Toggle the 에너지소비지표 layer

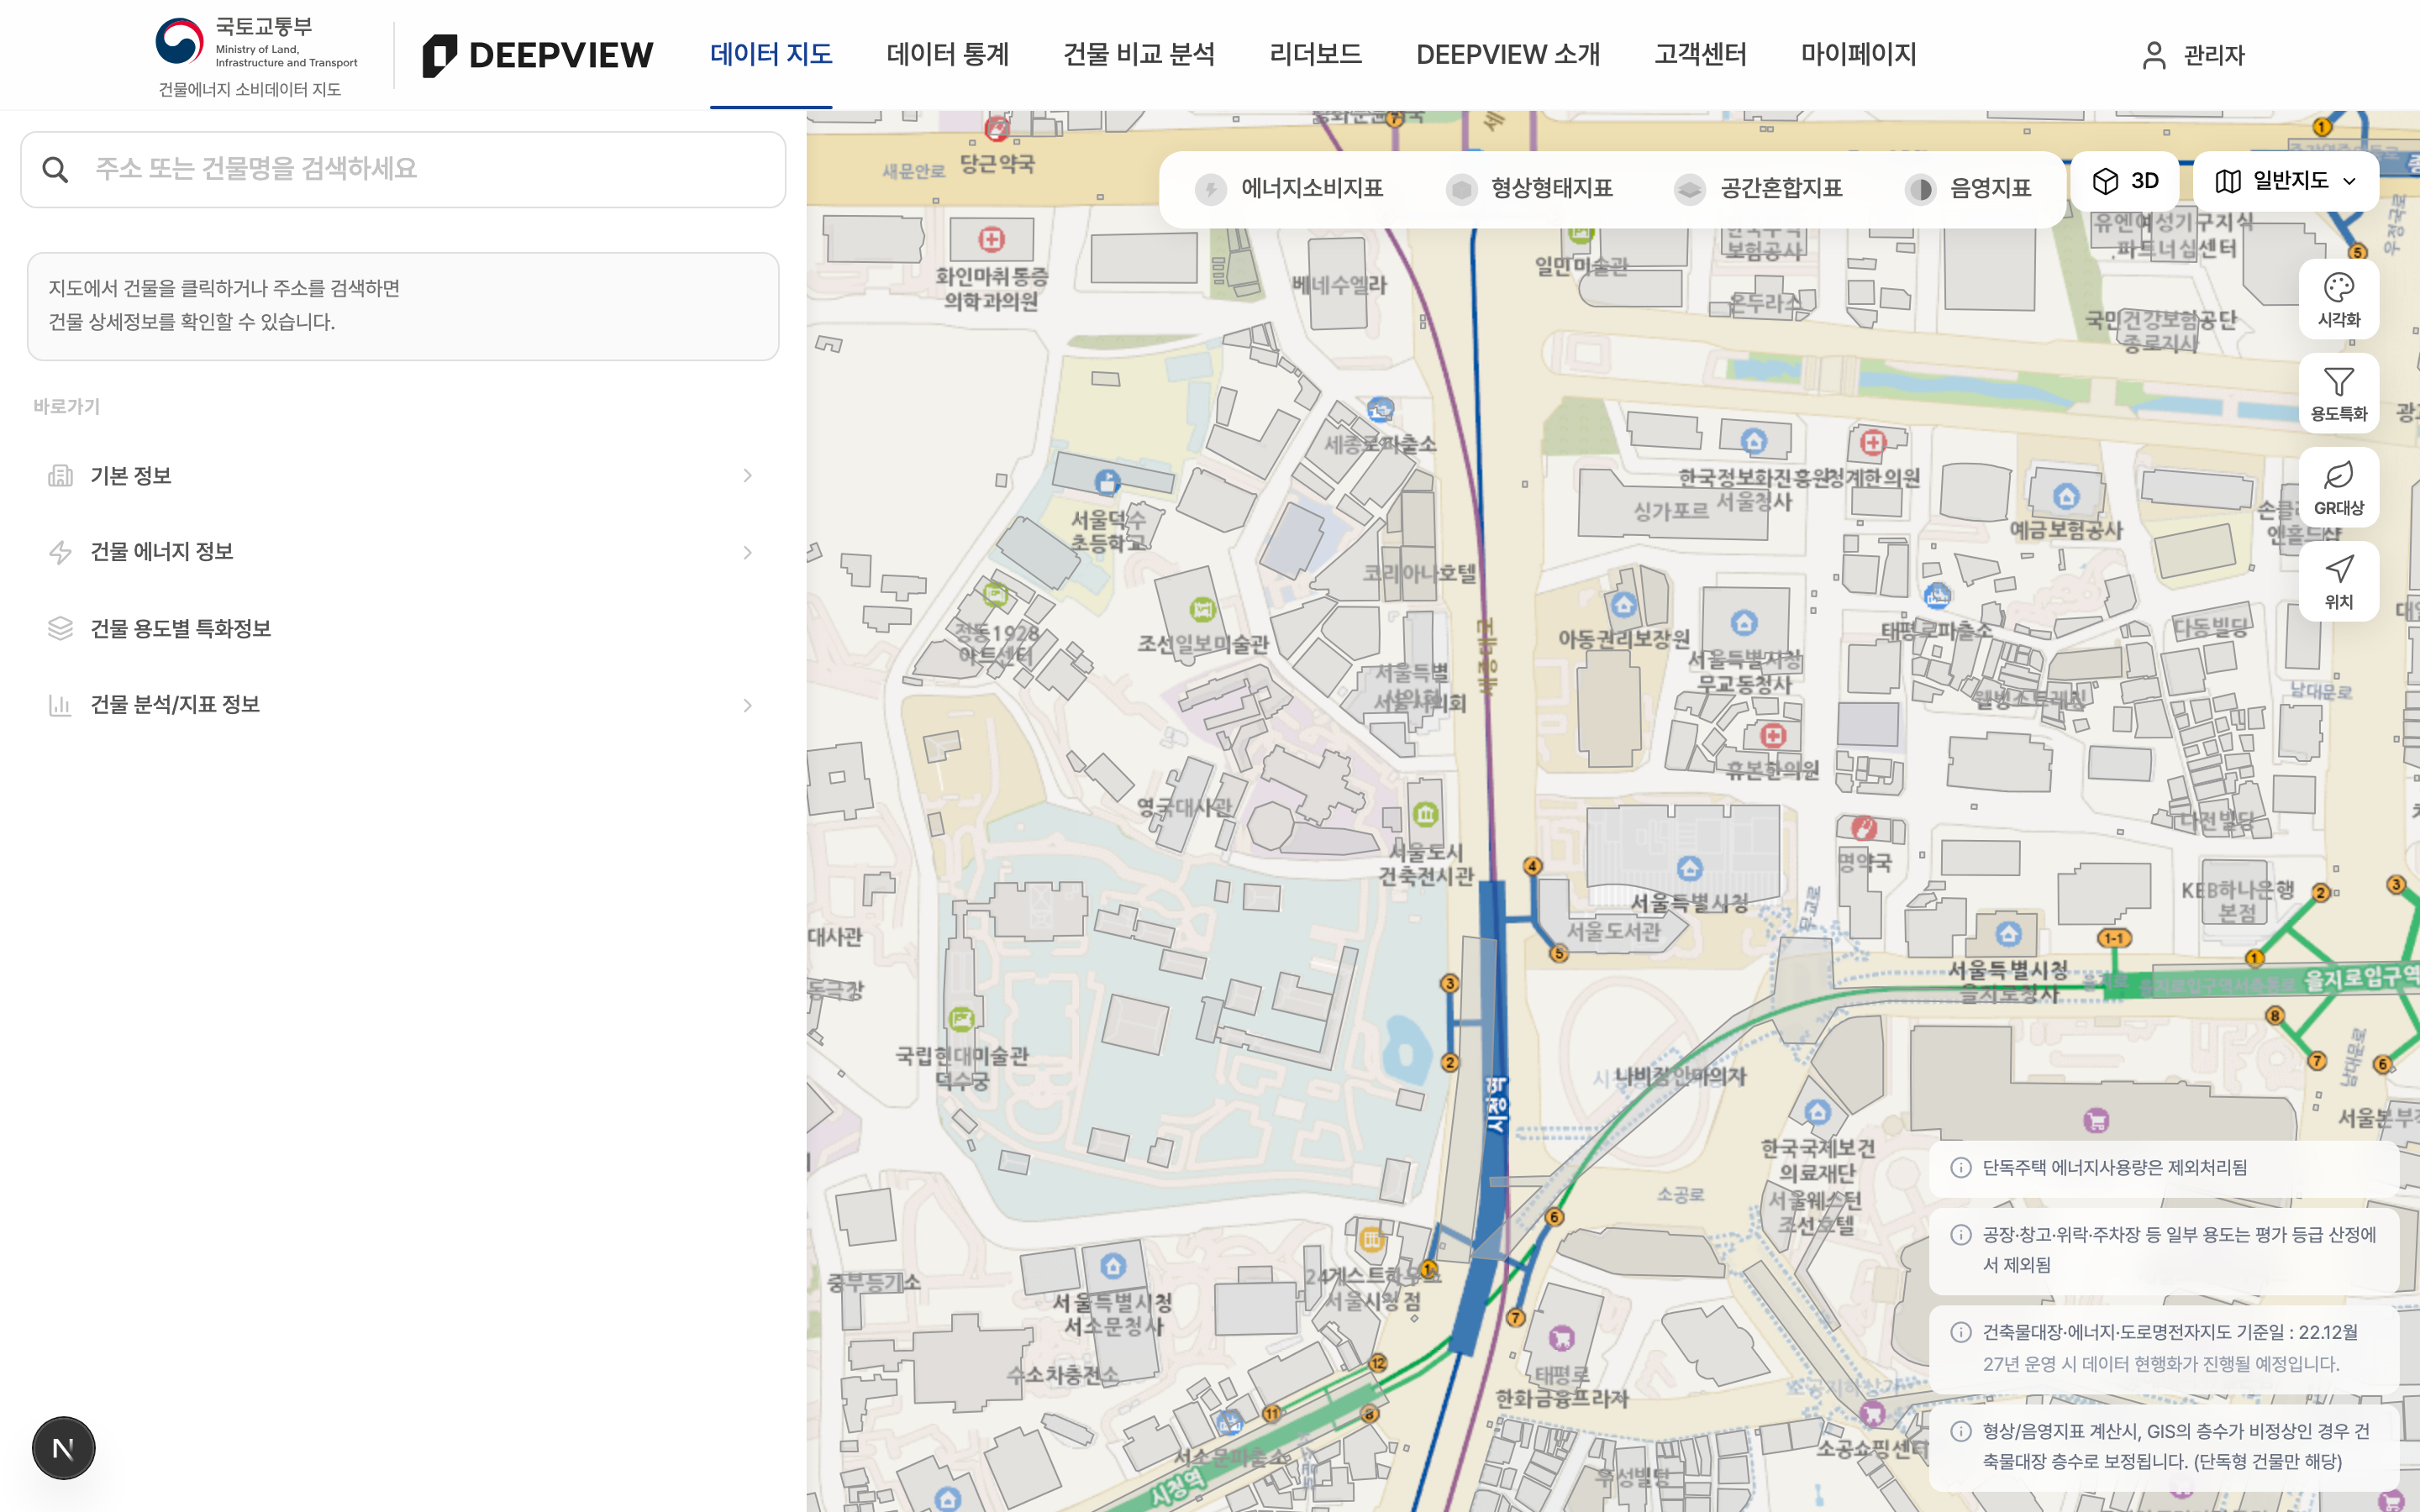click(1289, 189)
